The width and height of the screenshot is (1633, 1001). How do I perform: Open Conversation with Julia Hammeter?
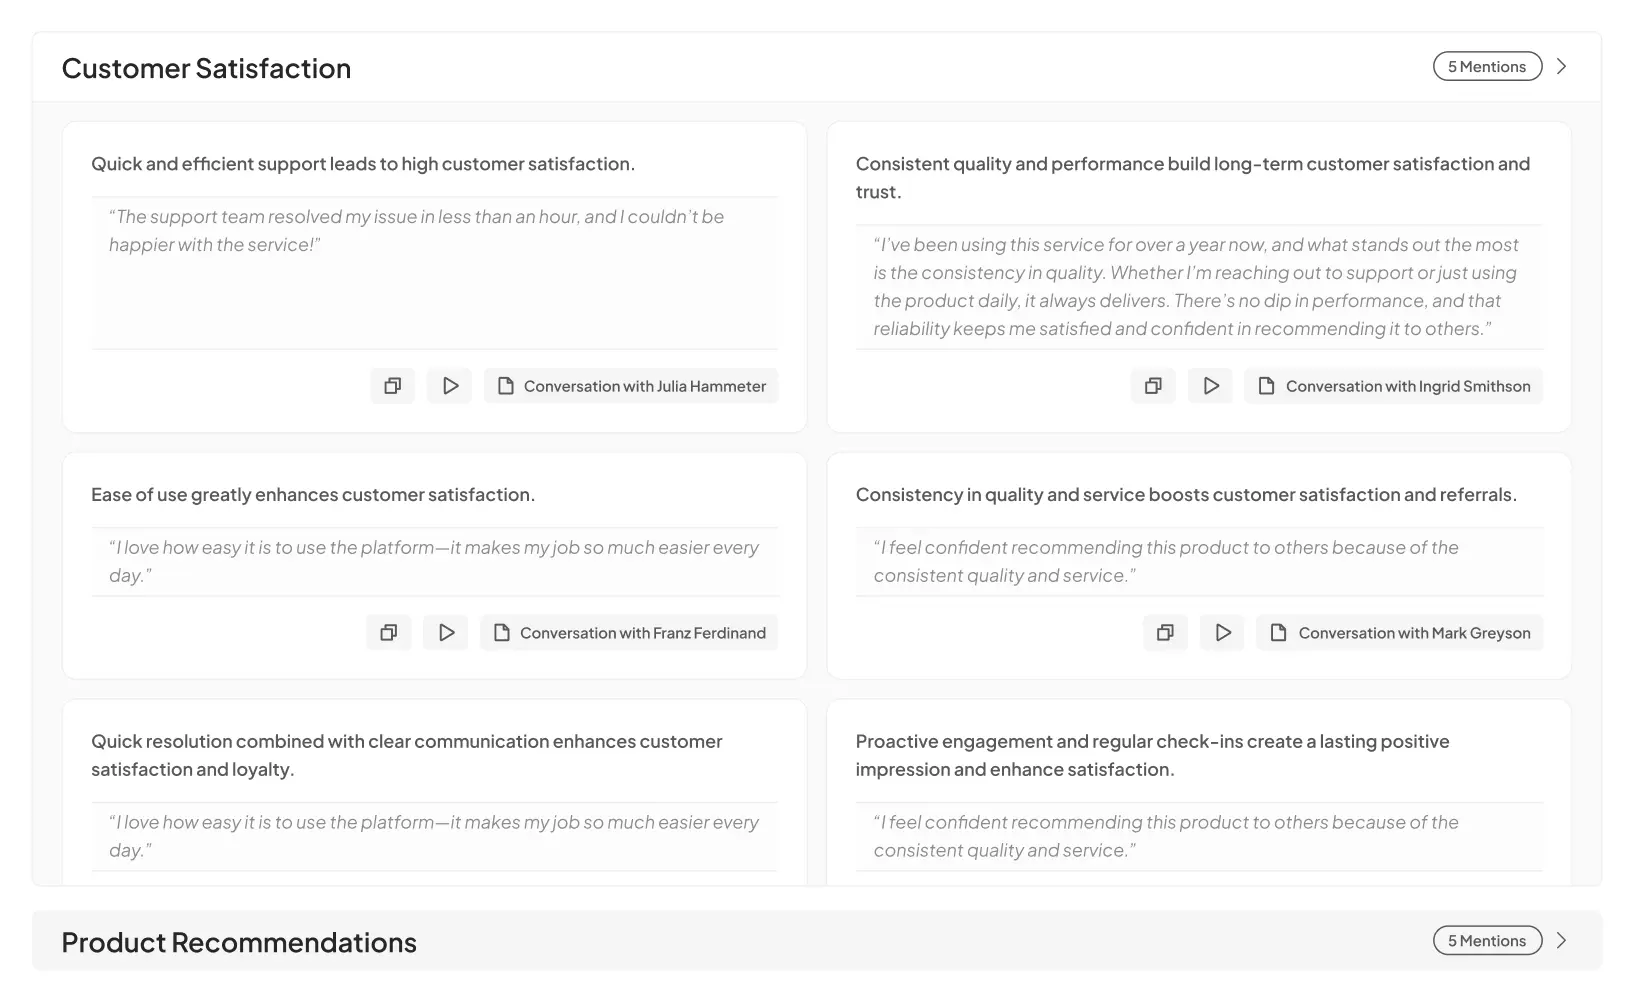tap(632, 386)
